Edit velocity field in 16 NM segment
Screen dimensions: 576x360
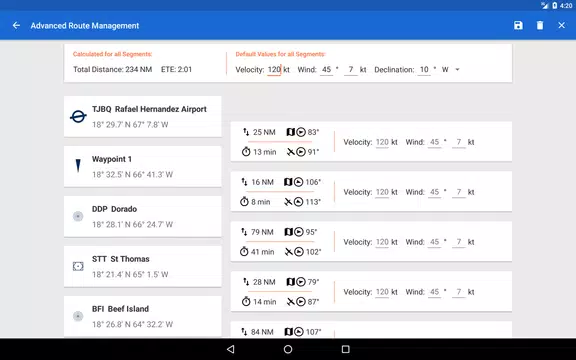click(382, 192)
